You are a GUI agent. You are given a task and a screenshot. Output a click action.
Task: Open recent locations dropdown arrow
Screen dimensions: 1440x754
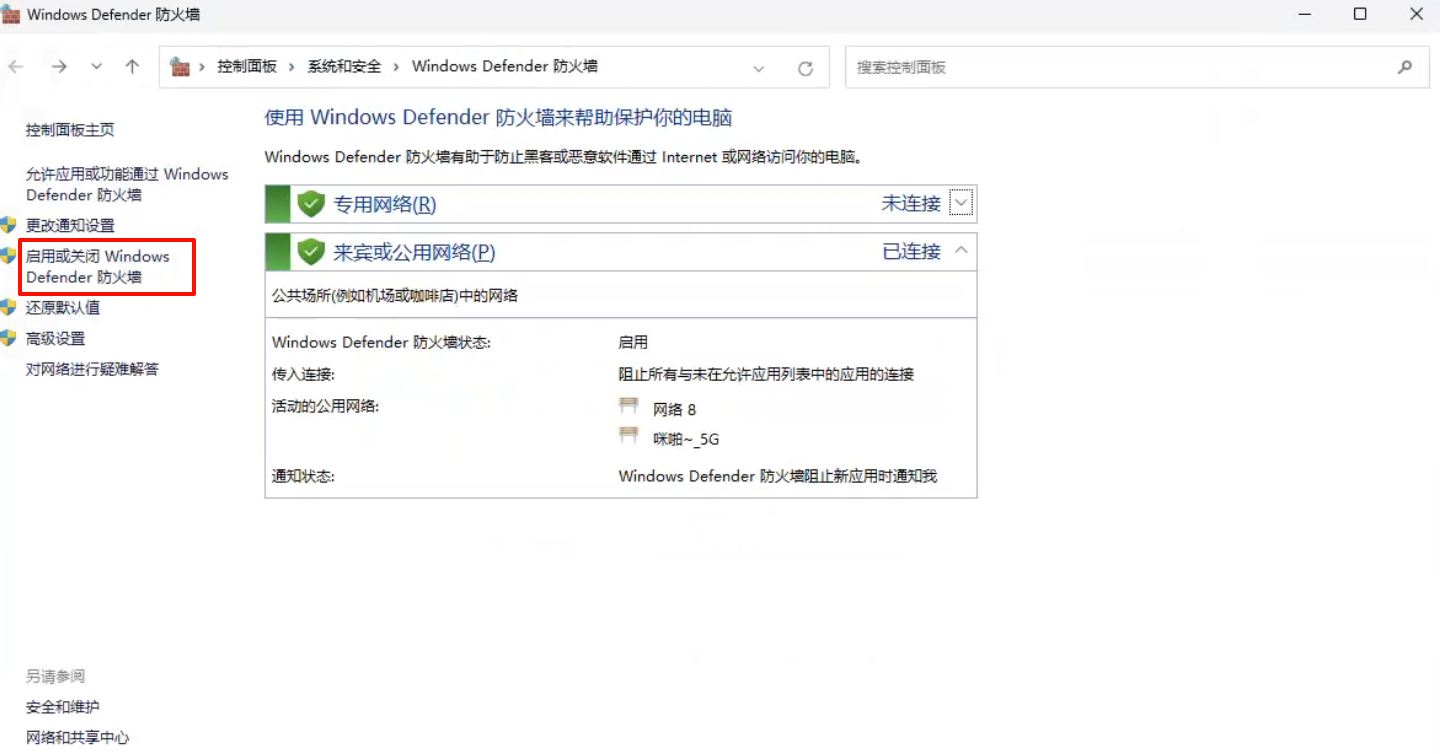click(x=96, y=67)
